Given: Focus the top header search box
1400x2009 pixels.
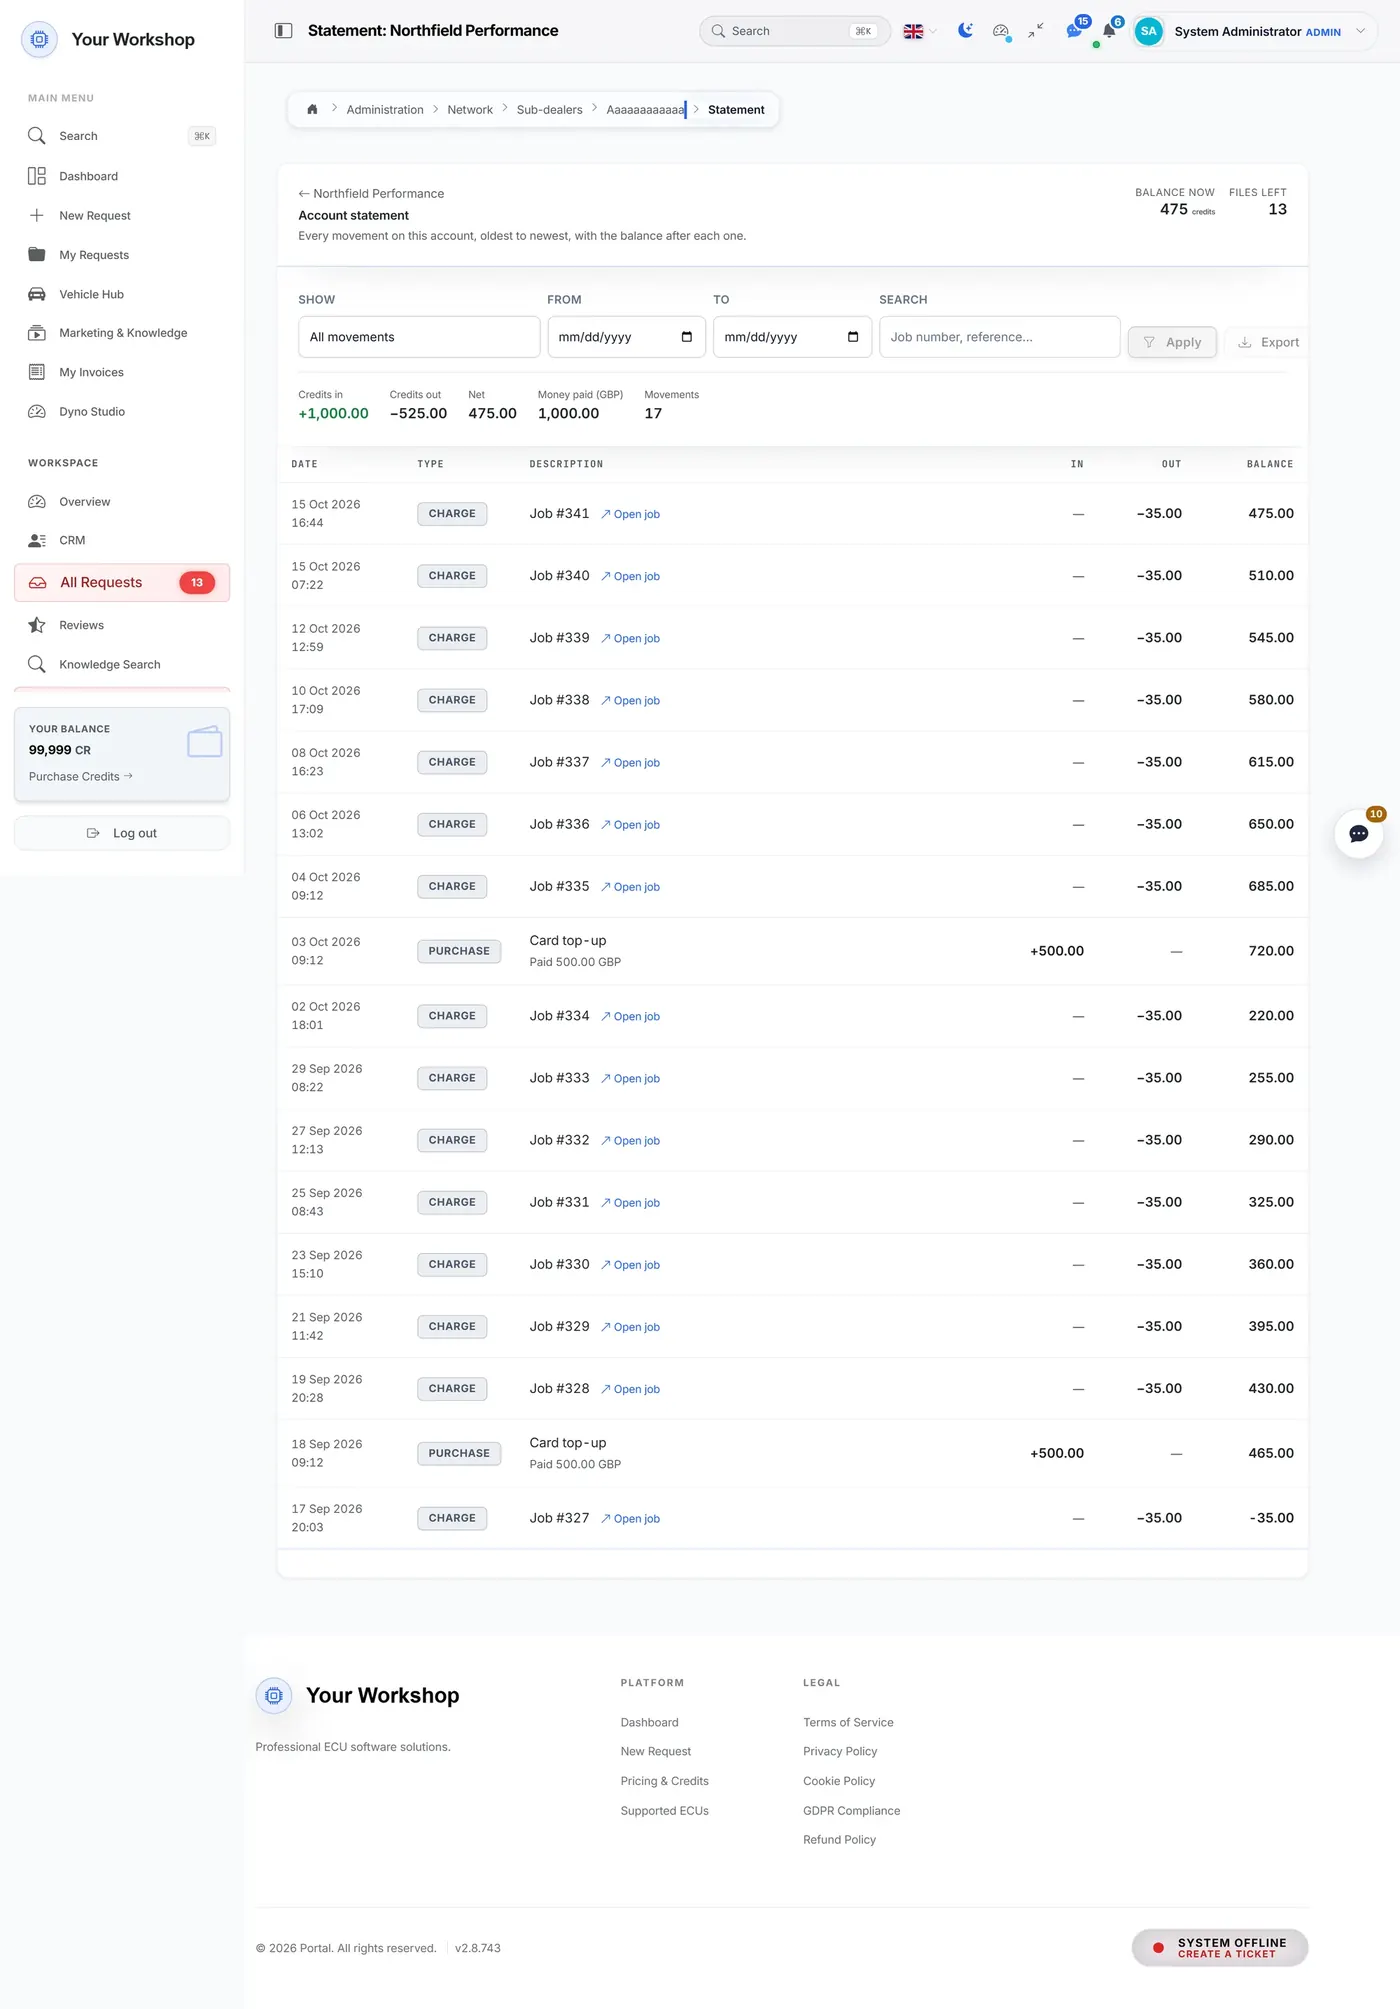Looking at the screenshot, I should [795, 31].
